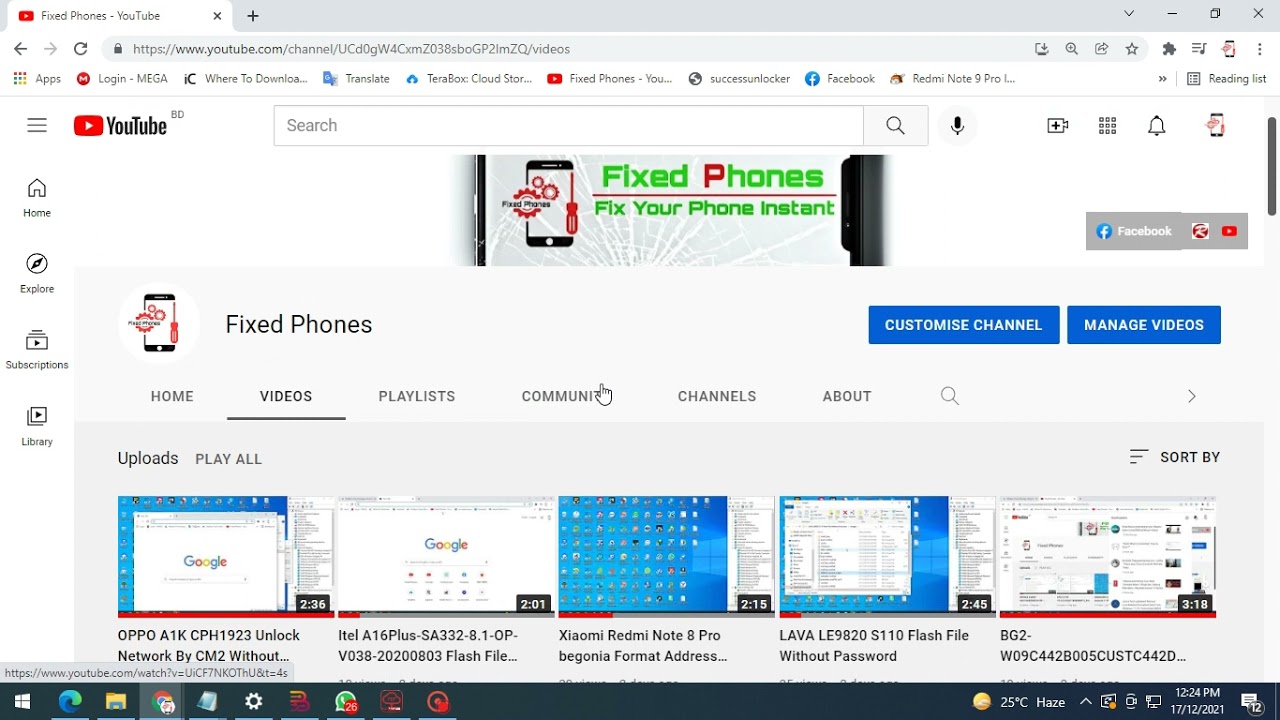Open Subscriptions in the sidebar
1280x720 pixels.
tap(37, 350)
